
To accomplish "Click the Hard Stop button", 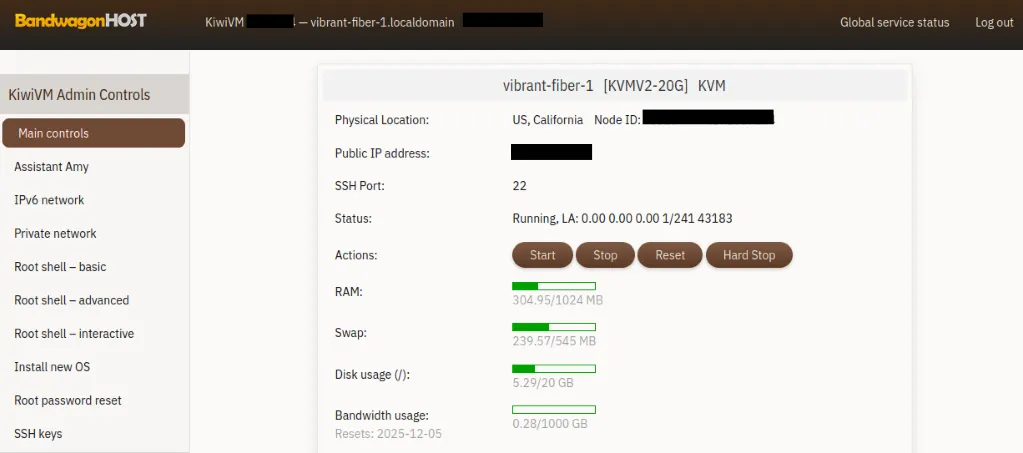I will (x=749, y=255).
